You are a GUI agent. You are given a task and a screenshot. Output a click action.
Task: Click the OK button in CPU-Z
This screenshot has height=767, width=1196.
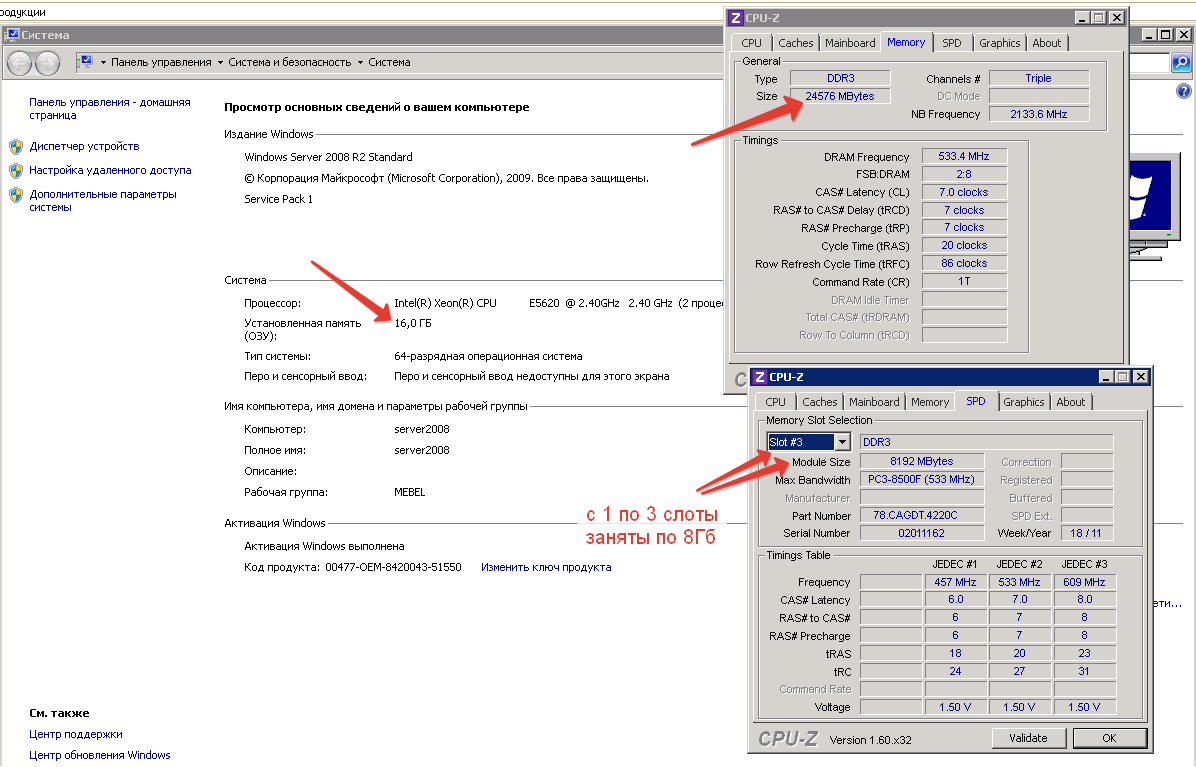[x=1109, y=738]
